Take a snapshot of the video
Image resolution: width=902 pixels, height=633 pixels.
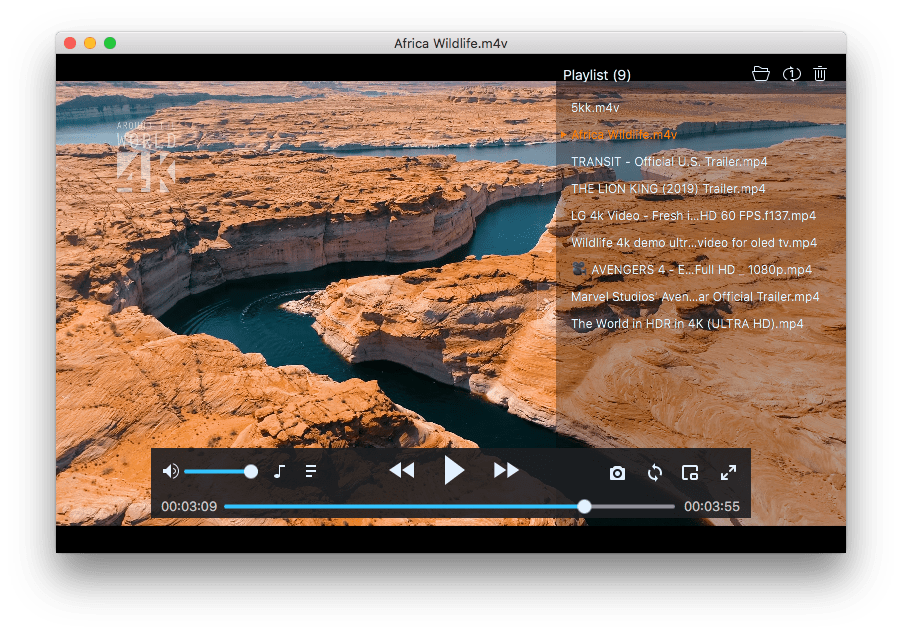point(617,472)
